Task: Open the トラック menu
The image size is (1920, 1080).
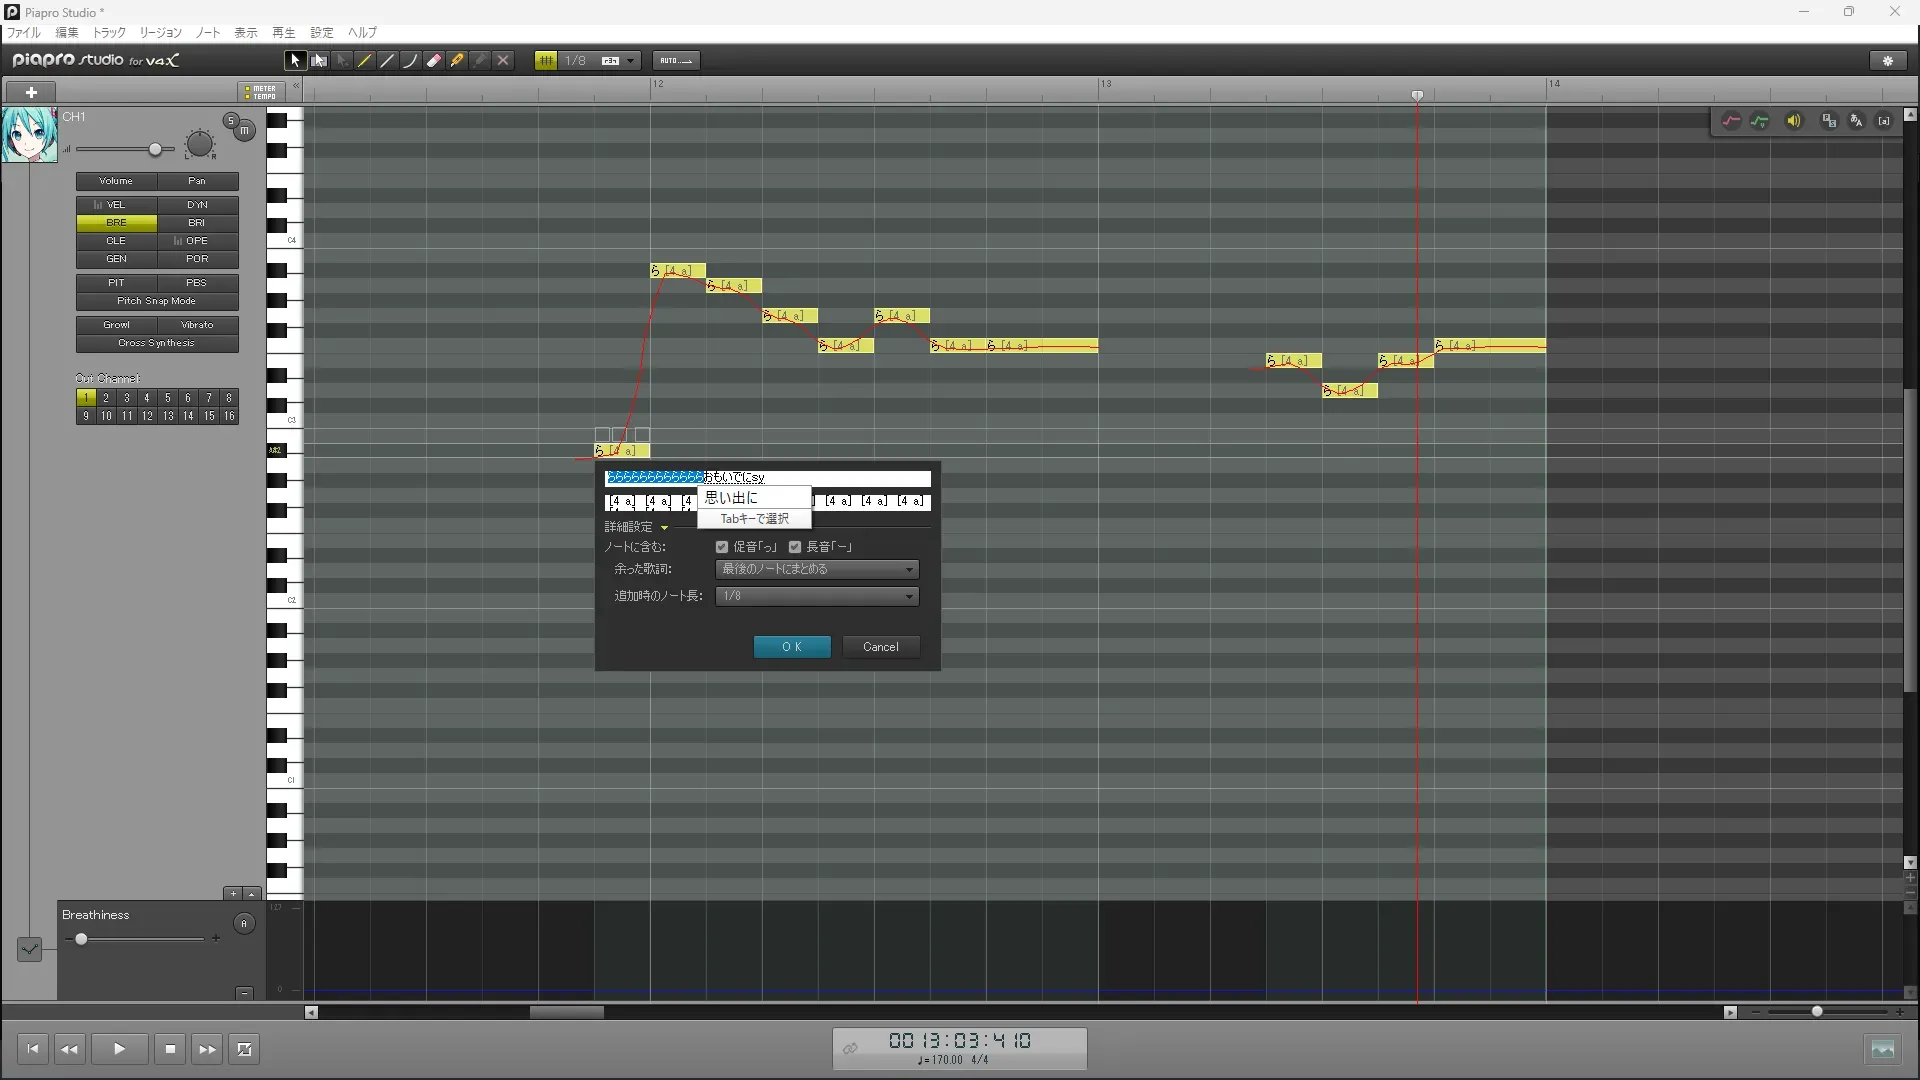Action: pos(109,33)
